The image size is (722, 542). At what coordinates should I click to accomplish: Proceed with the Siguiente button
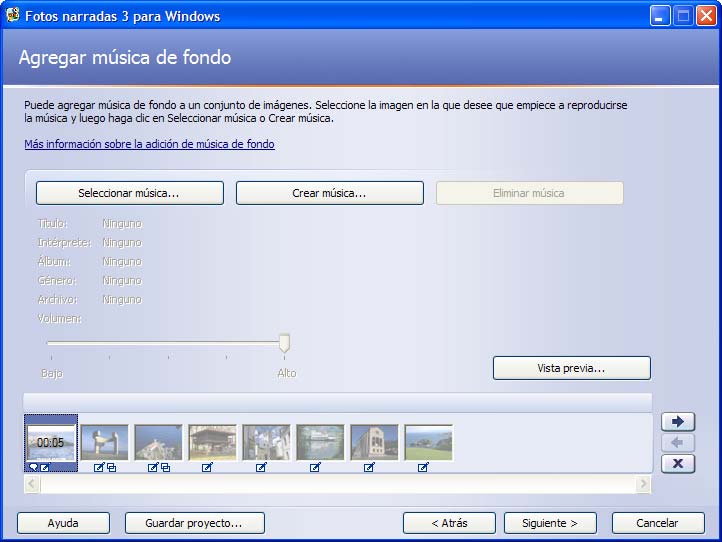tap(550, 523)
